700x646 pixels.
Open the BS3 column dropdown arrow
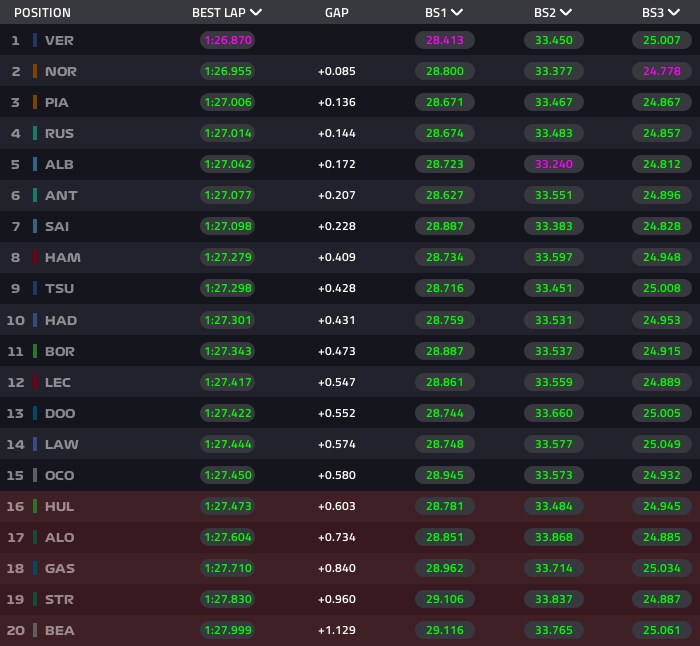pos(674,13)
